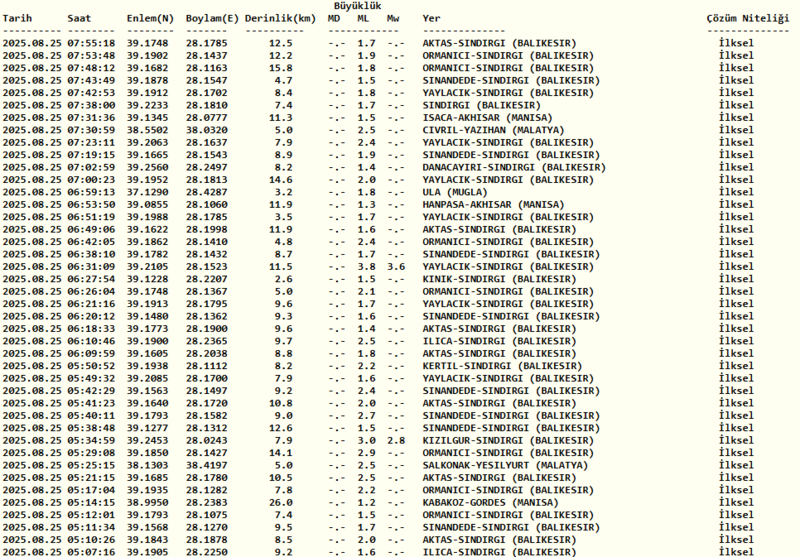Select time 07:55:18 in first row
The image size is (800, 557).
tap(91, 43)
